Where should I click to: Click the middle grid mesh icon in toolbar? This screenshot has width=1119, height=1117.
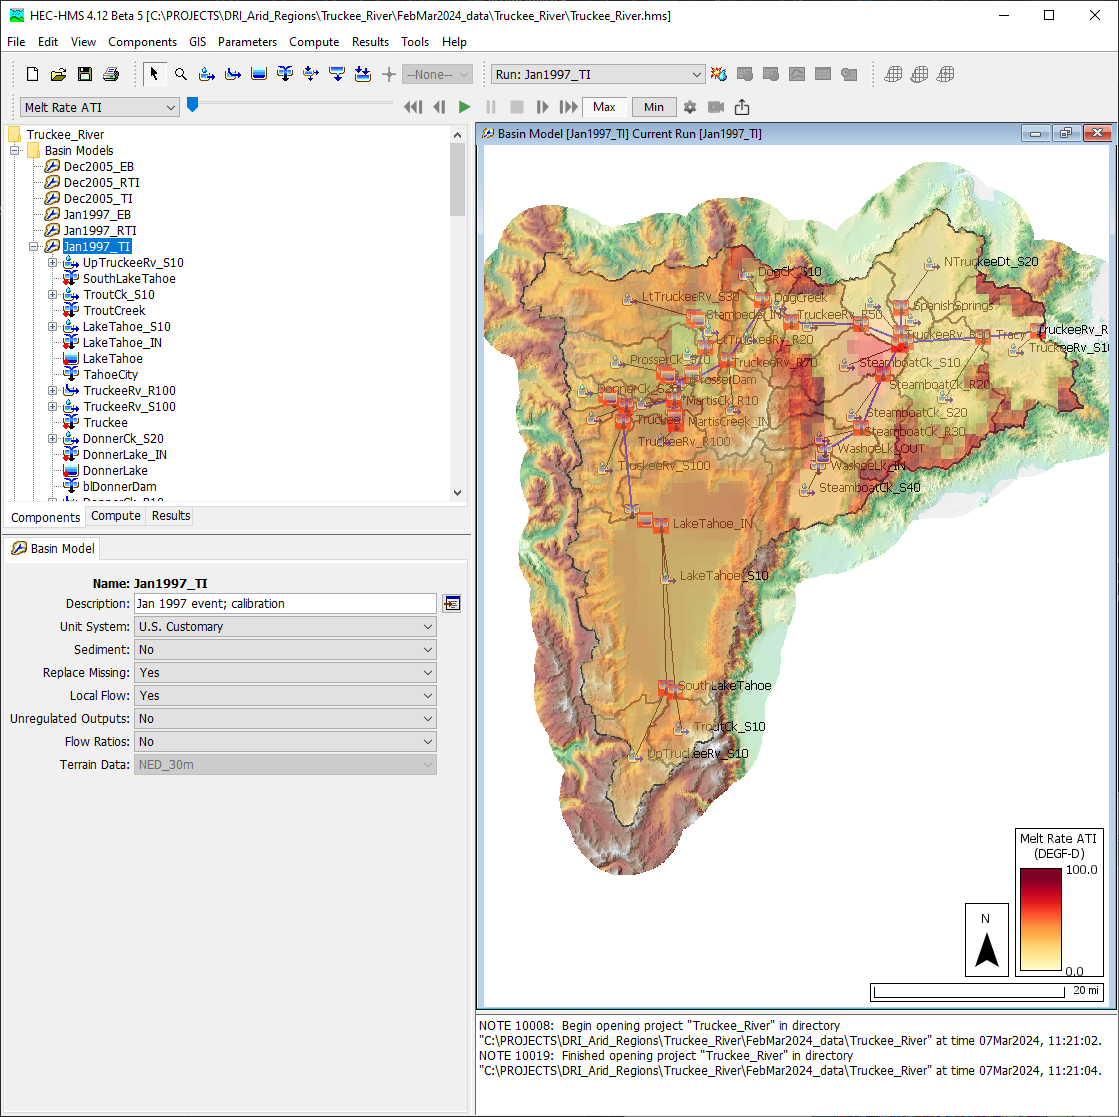(x=920, y=74)
